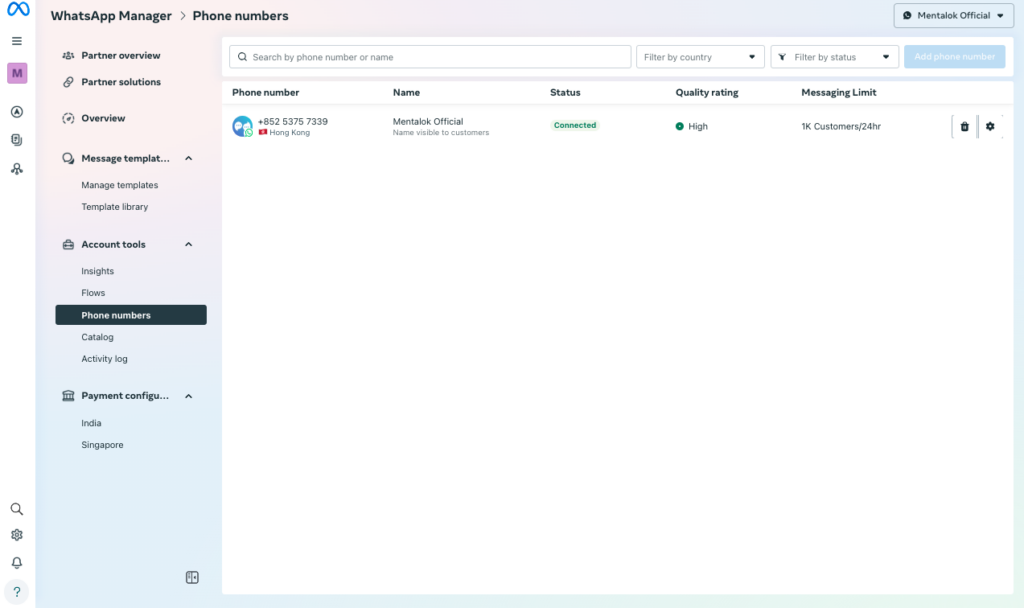The width and height of the screenshot is (1024, 608).
Task: Open help question mark icon
Action: (17, 592)
